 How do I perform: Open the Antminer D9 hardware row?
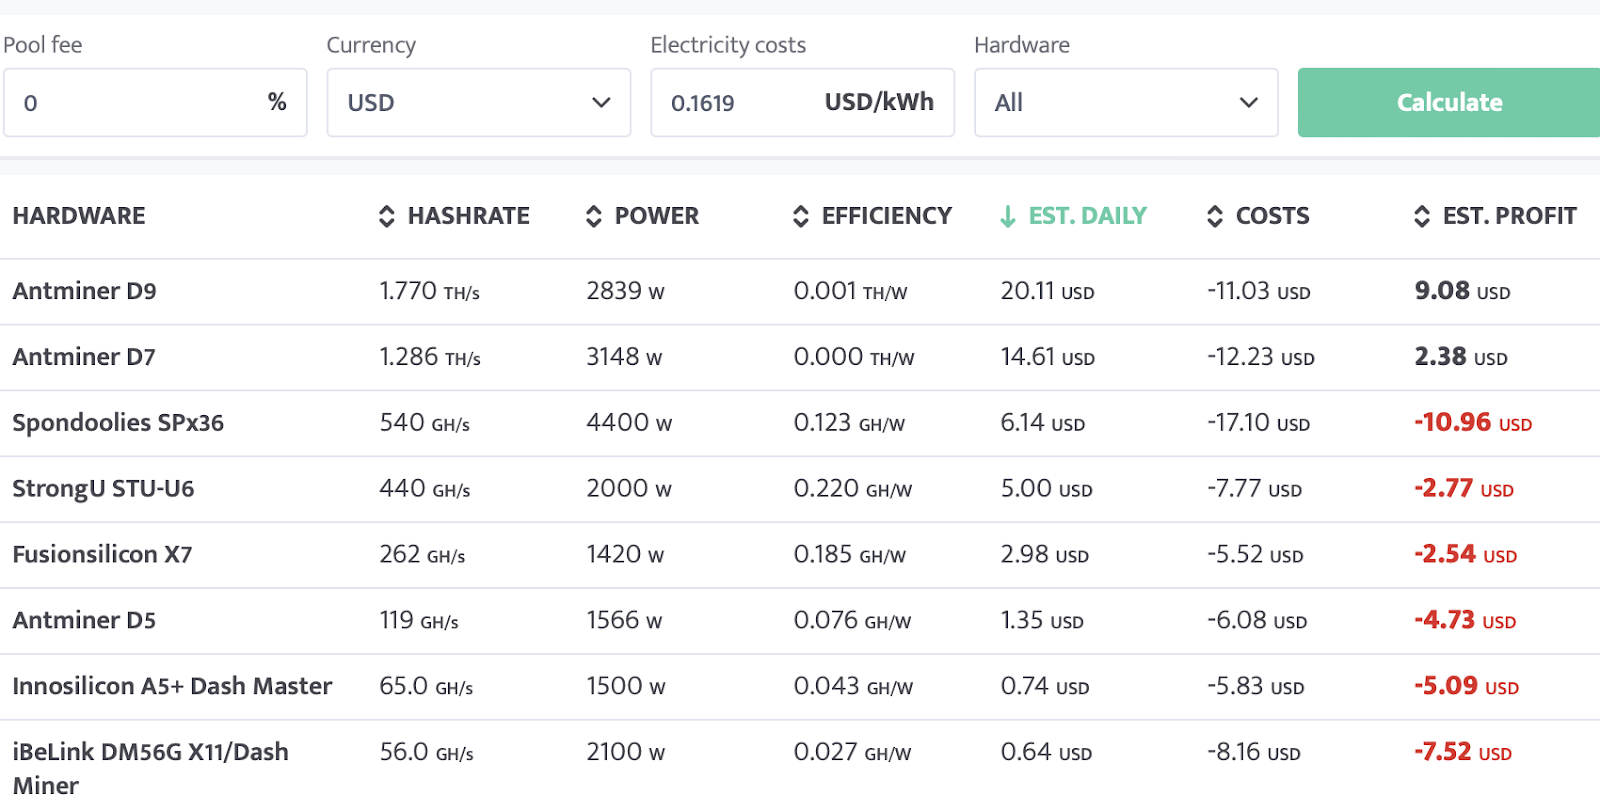click(x=800, y=291)
